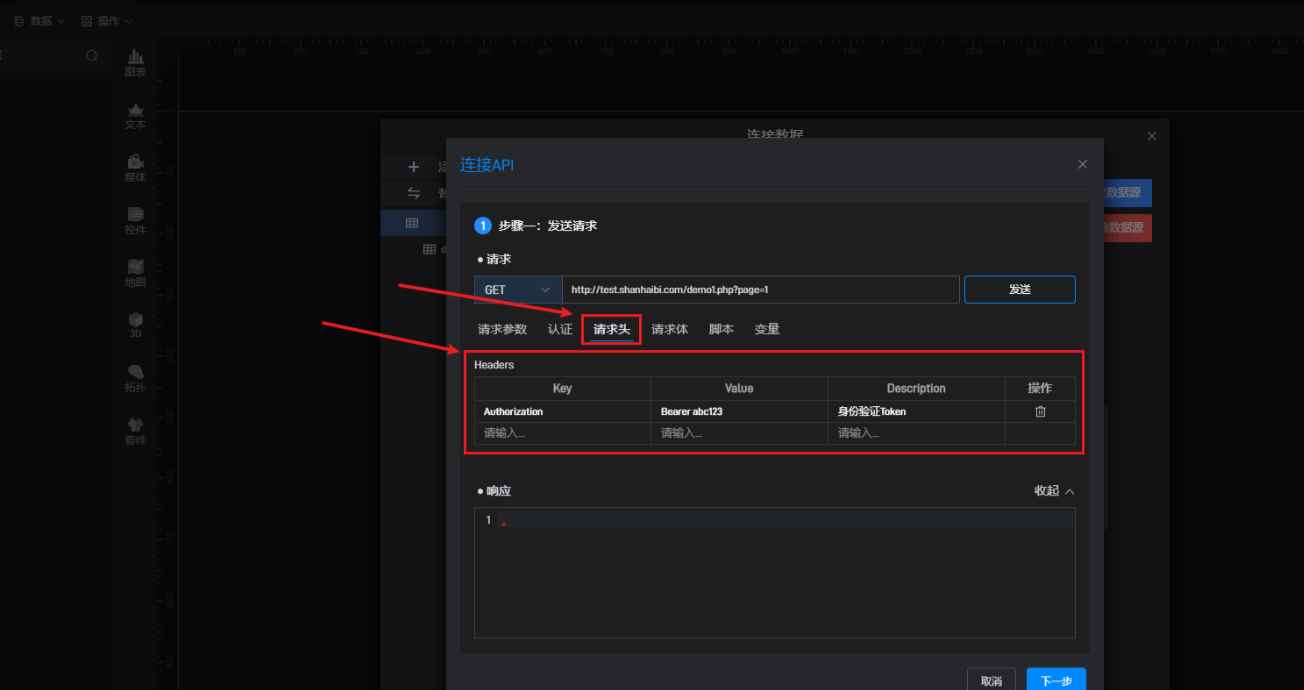The image size is (1304, 690).
Task: Open the 媒体 media components panel
Action: click(x=135, y=168)
